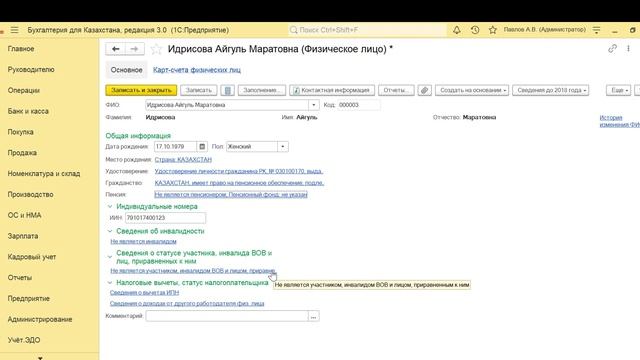Collapse Индивидуальные номера section
Screen dimensions: 640x360
[x=109, y=207]
